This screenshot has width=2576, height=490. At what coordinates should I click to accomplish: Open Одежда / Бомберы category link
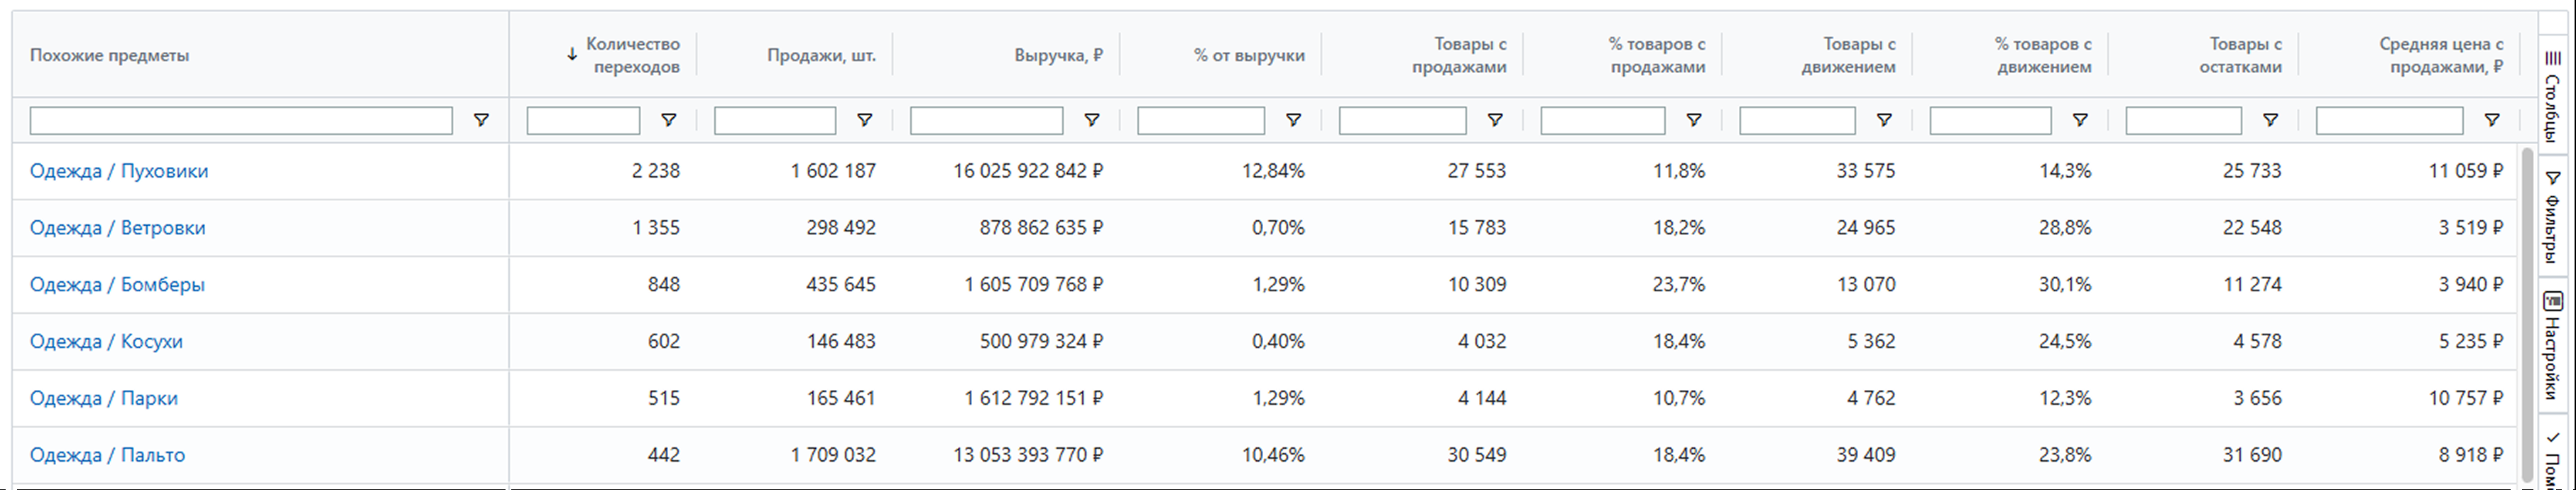[x=117, y=285]
